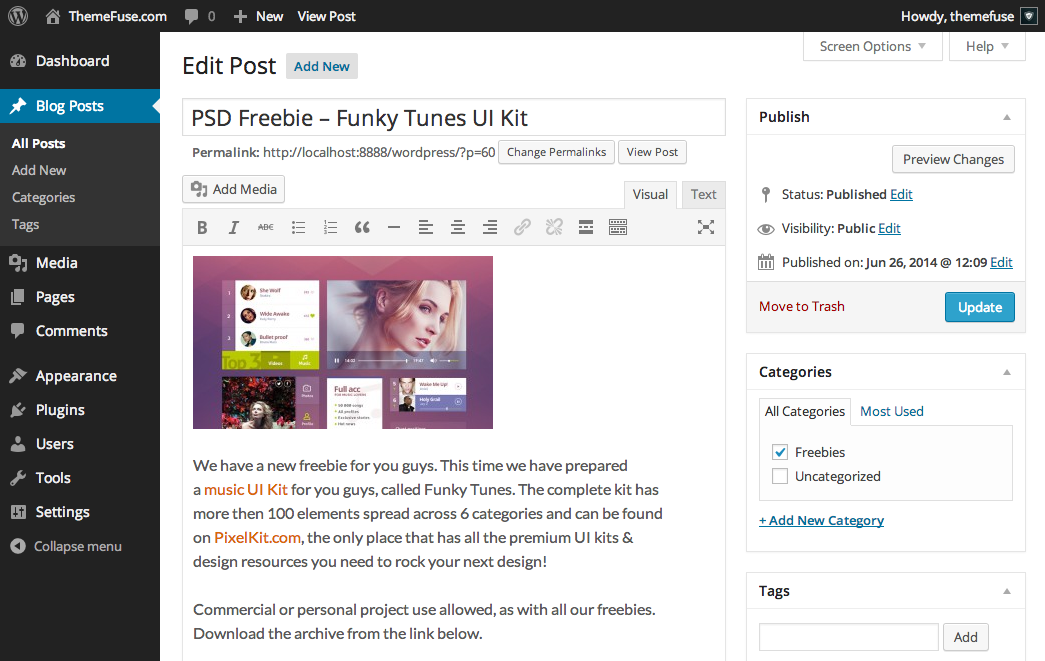Collapse the Tags panel
Screen dimensions: 1045x661
1007,591
